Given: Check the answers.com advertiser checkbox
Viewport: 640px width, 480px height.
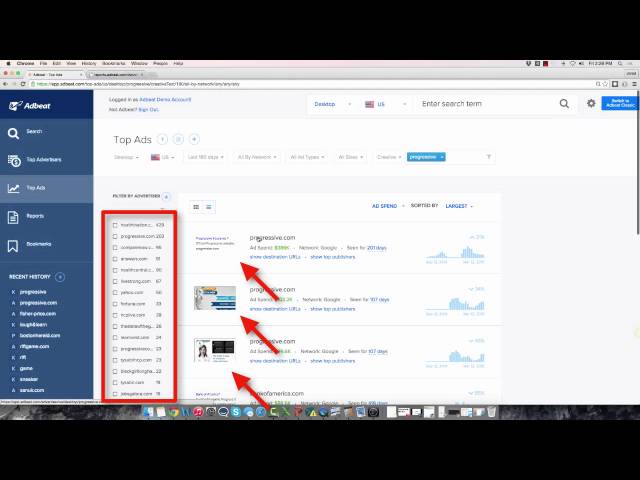Looking at the screenshot, I should [x=115, y=259].
